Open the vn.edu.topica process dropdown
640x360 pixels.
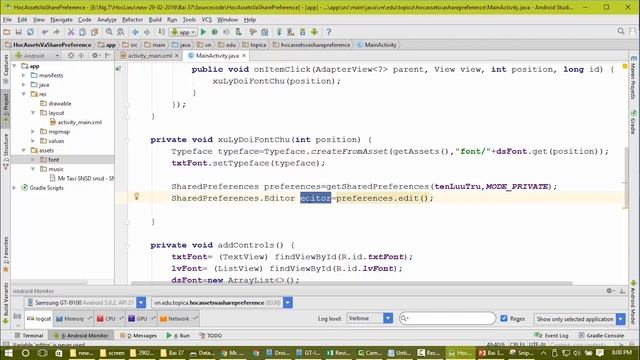point(288,302)
